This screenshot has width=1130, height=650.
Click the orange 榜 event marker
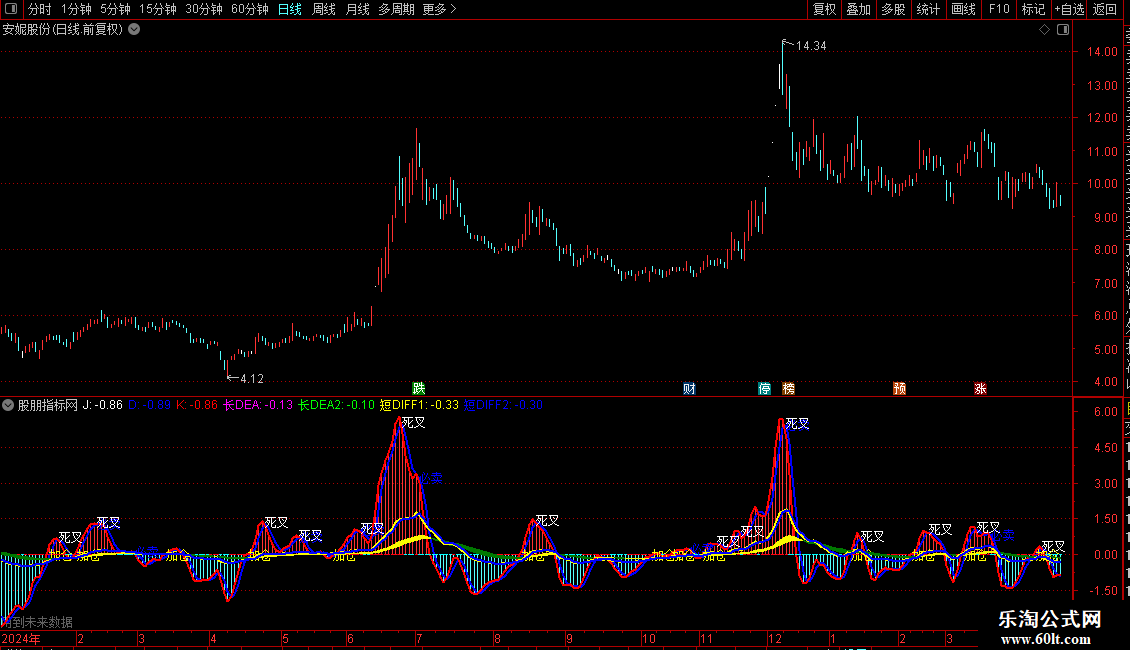788,388
